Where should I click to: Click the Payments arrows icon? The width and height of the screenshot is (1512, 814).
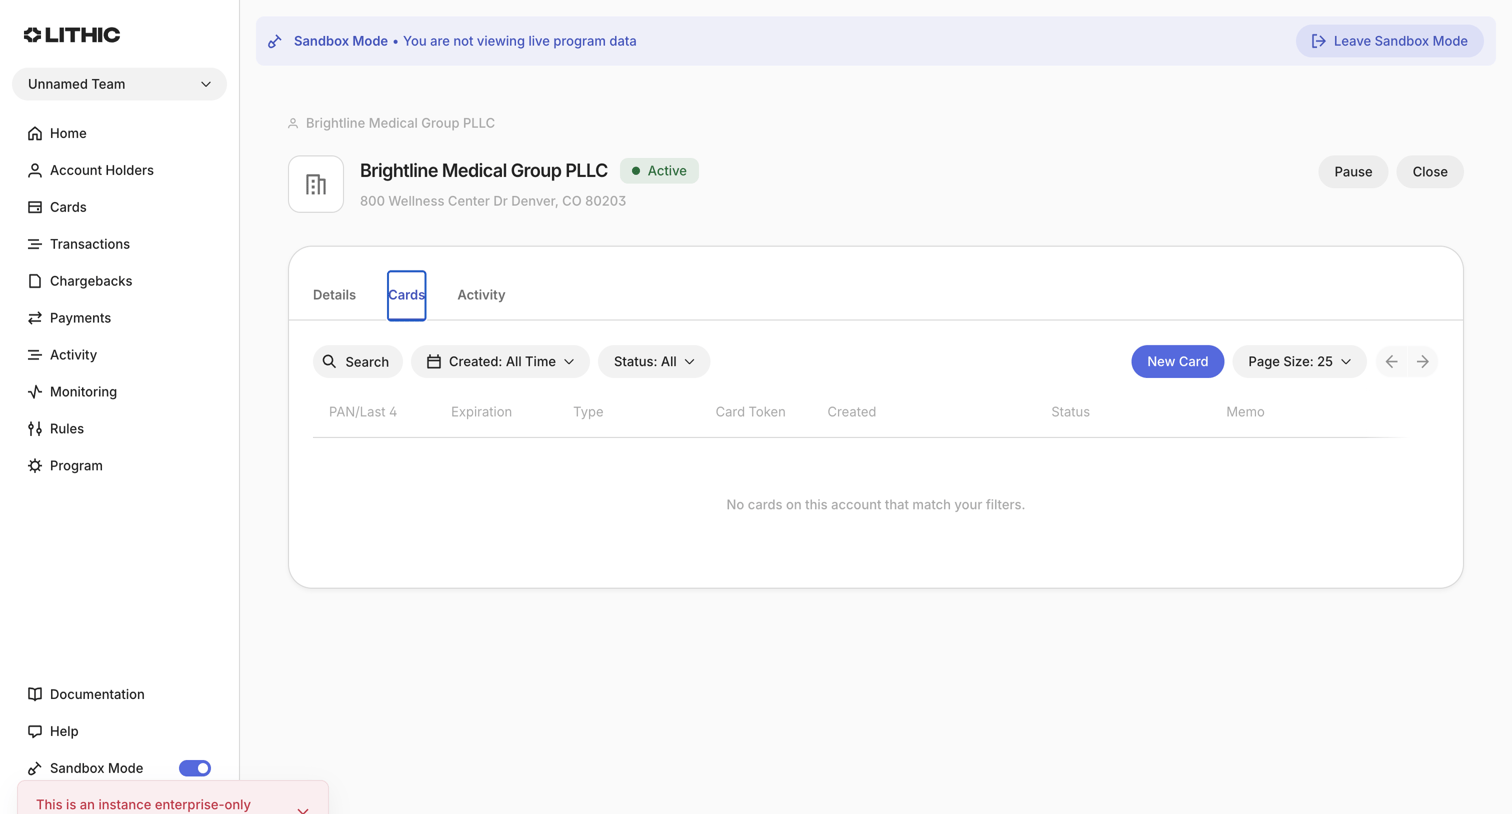click(x=35, y=318)
